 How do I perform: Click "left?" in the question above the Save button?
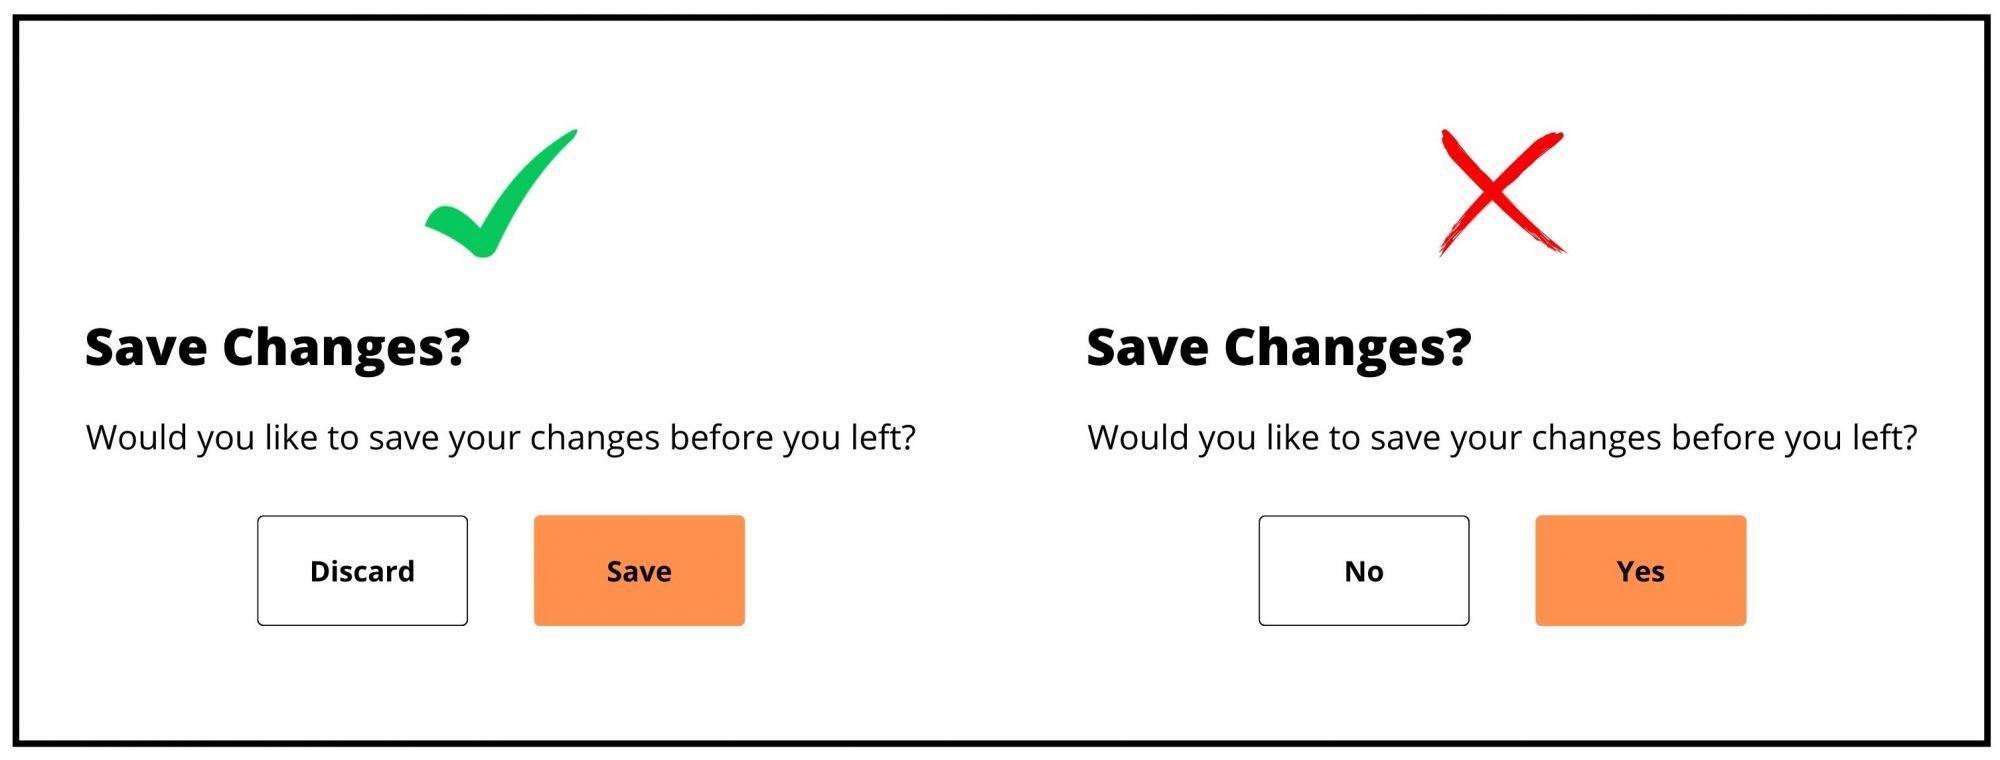[x=883, y=438]
